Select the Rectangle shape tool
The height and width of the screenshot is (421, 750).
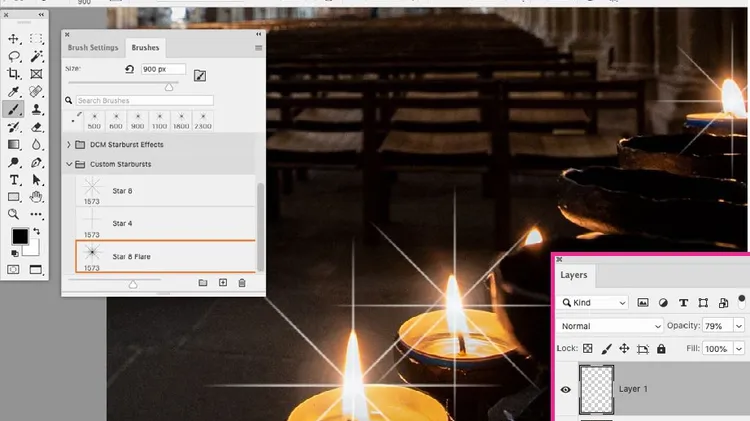tap(13, 197)
